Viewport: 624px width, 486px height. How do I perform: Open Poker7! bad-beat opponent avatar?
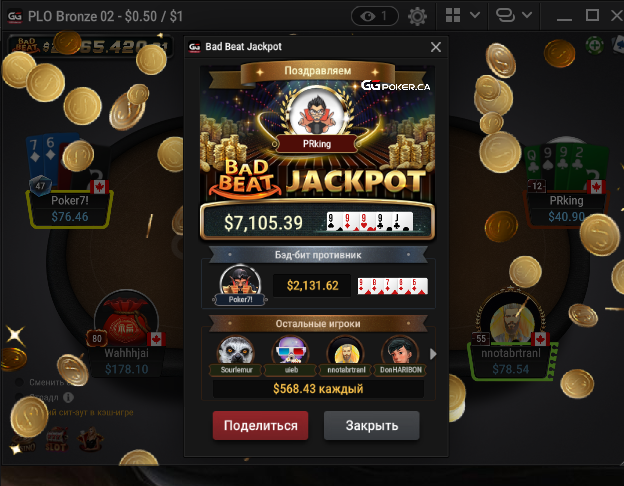[x=240, y=285]
